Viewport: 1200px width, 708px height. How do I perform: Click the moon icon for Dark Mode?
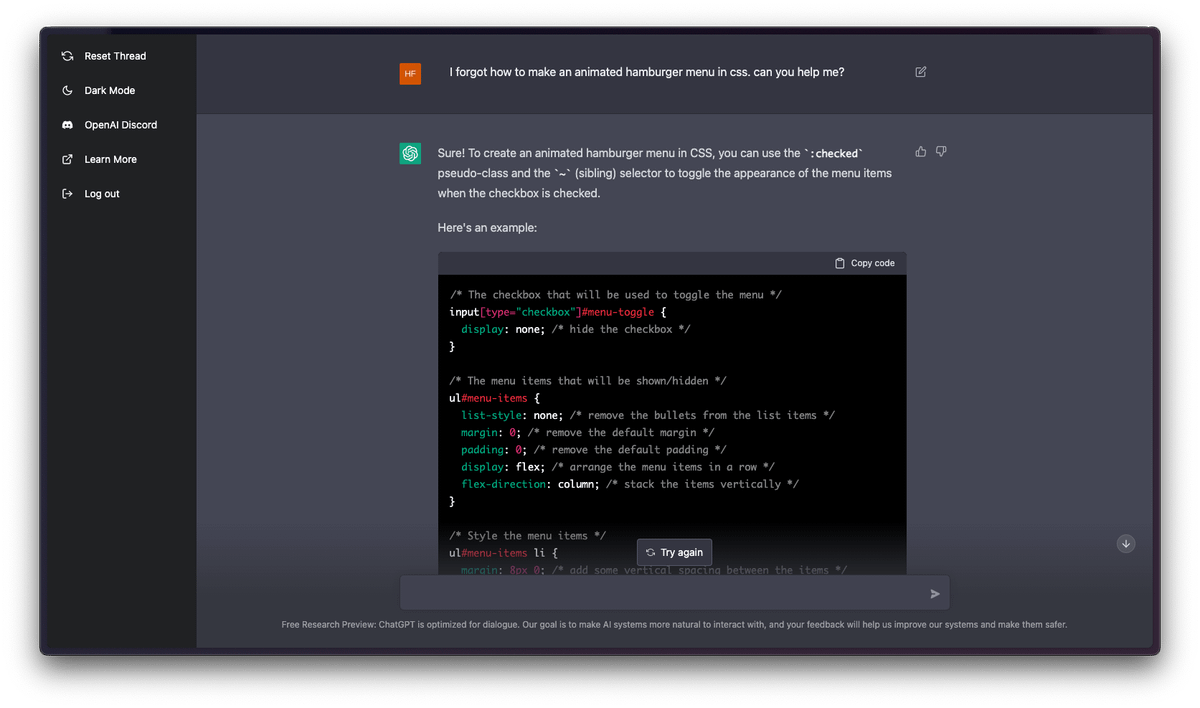click(x=67, y=91)
